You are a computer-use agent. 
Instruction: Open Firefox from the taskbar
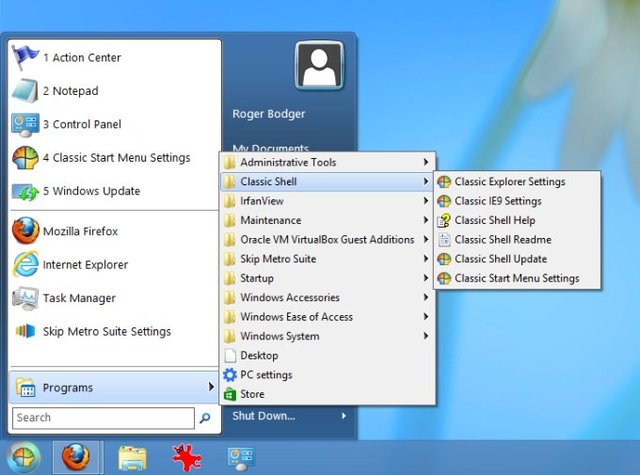click(76, 457)
